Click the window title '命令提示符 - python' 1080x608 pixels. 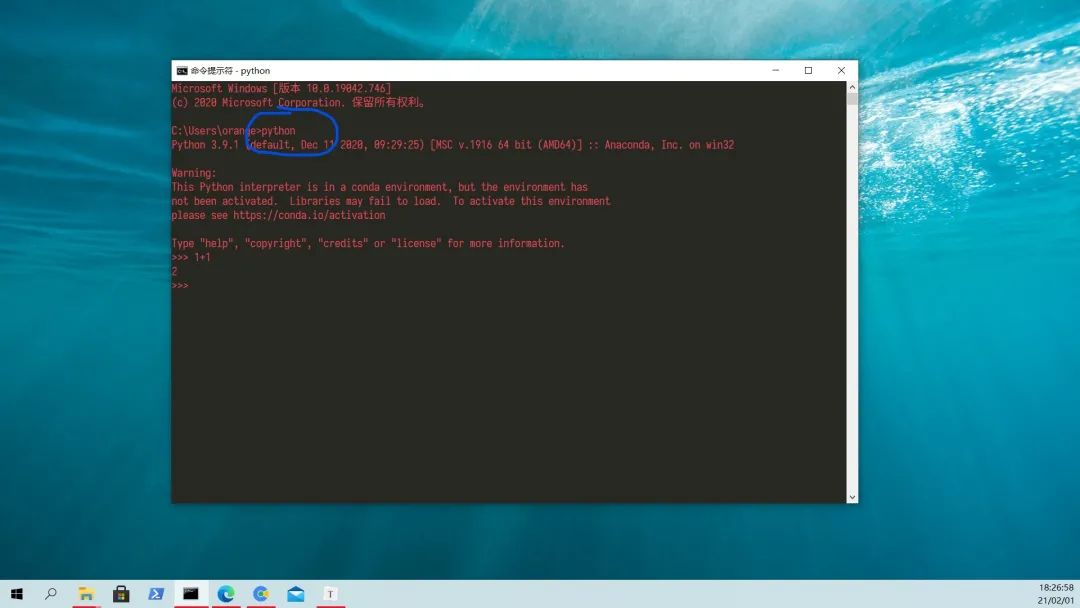click(x=230, y=71)
